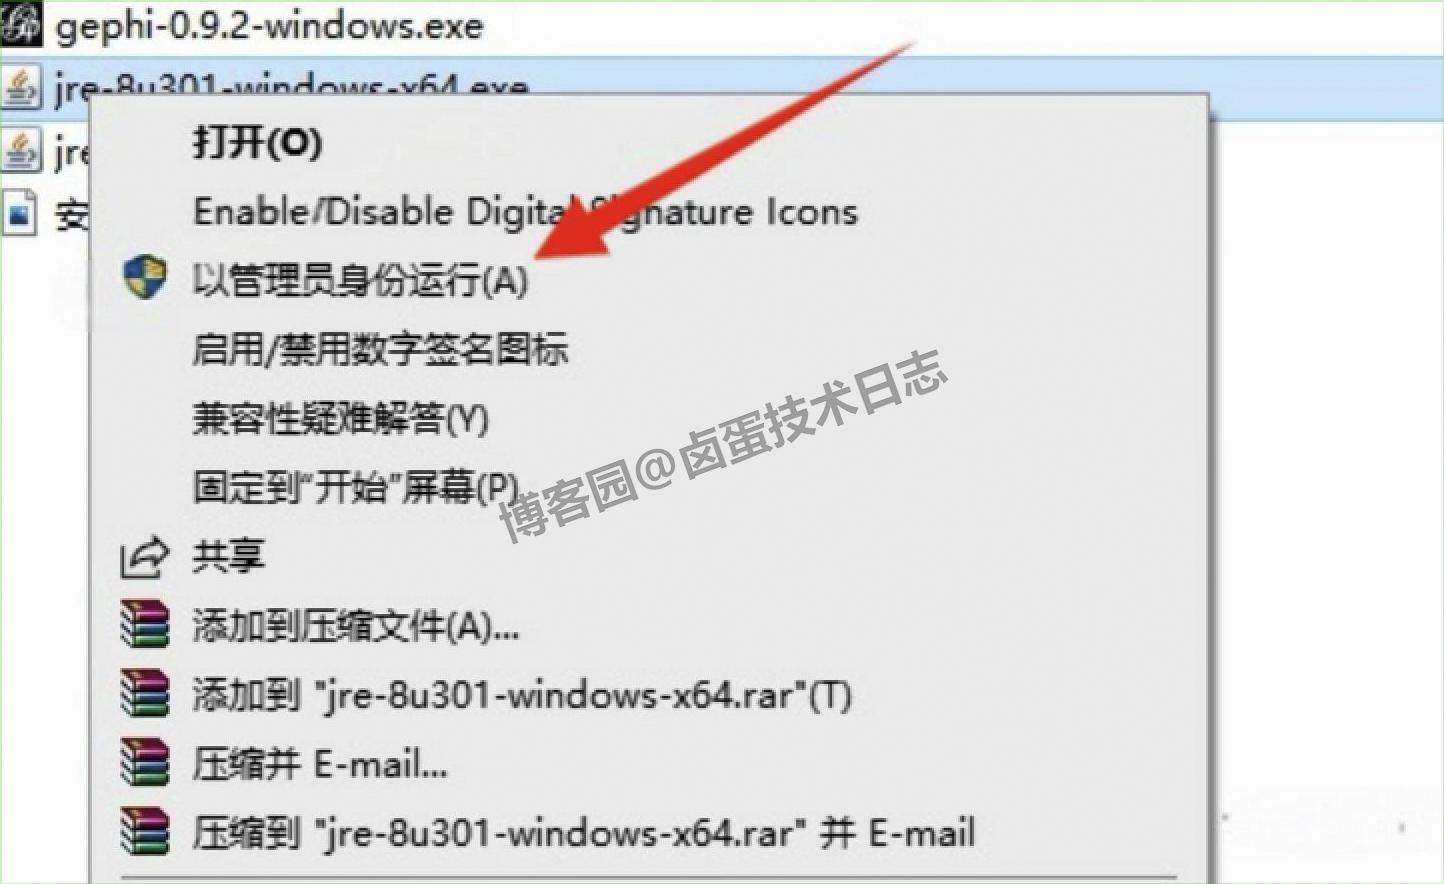The width and height of the screenshot is (1444, 884).
Task: Select 启用/禁用数字签名图标 menu entry
Action: [380, 349]
